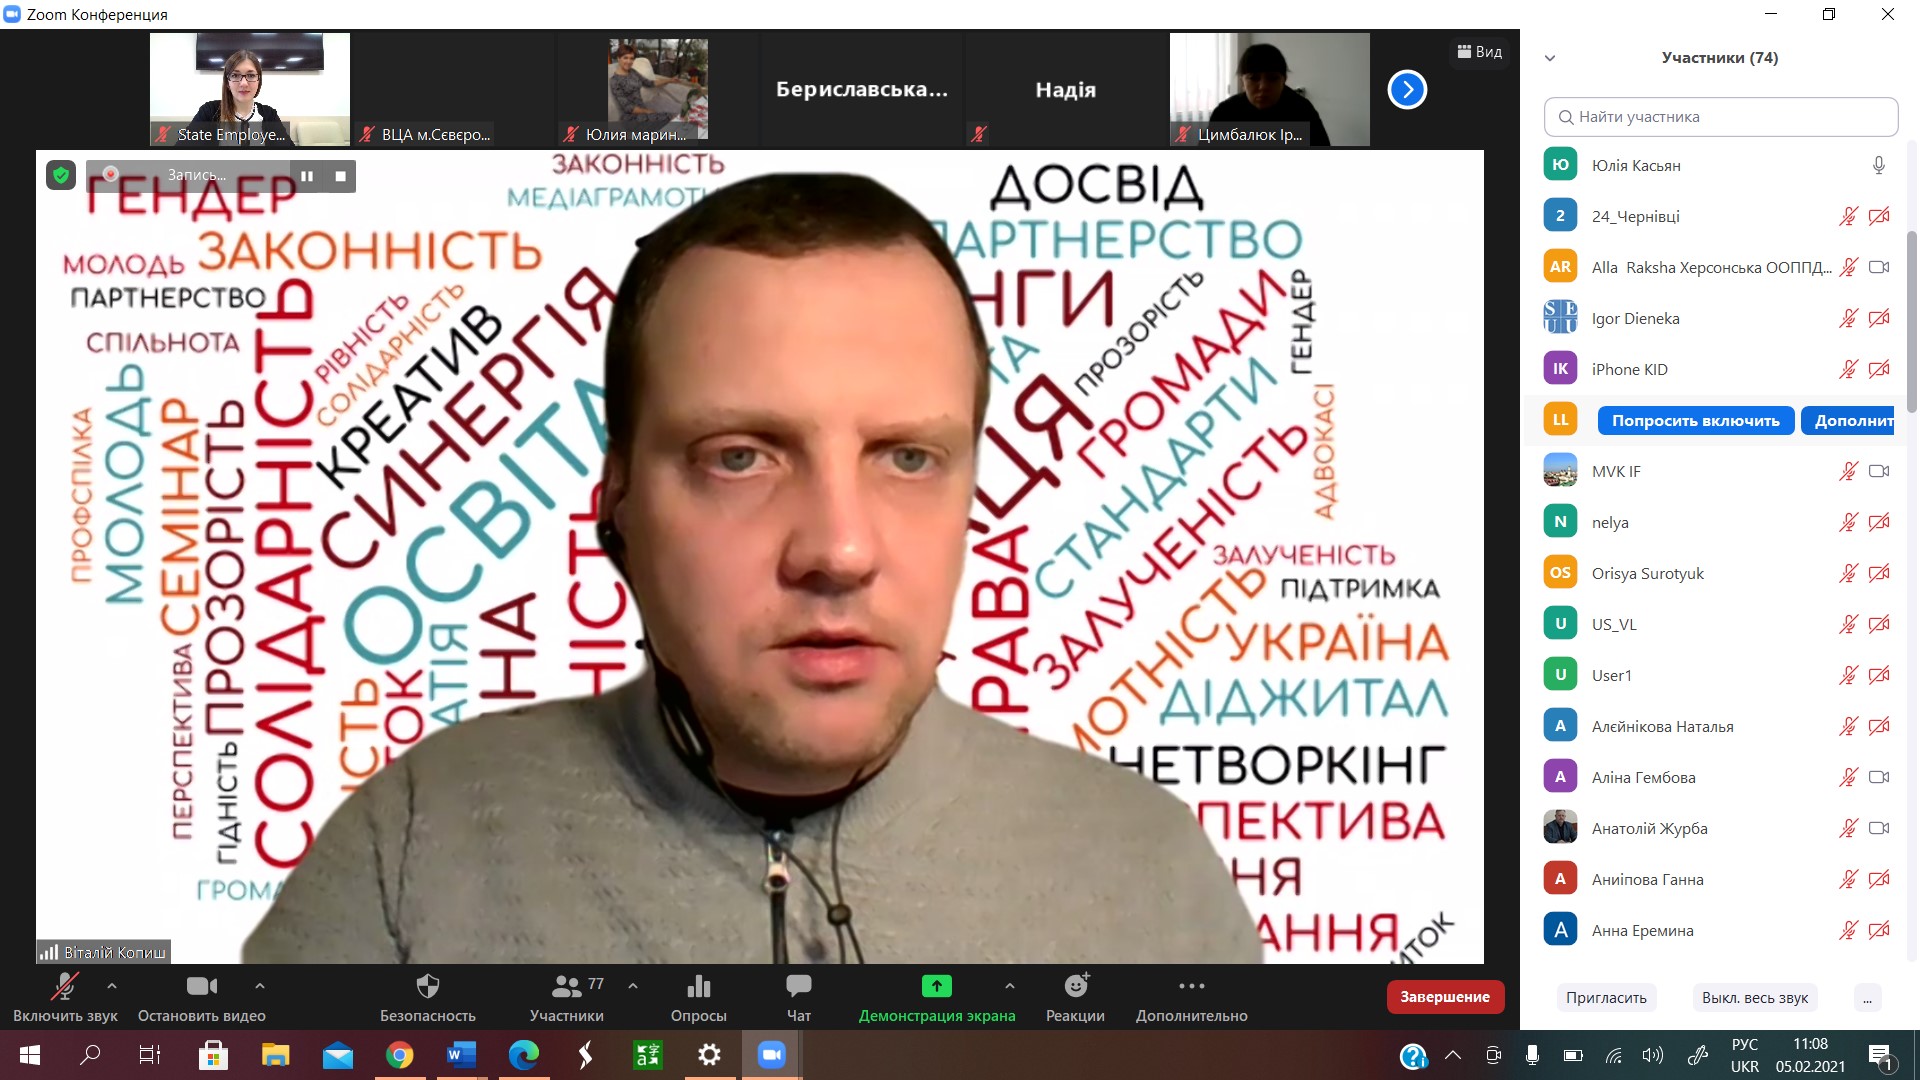Click Попросить включить button for LL
Image resolution: width=1920 pixels, height=1080 pixels.
pos(1696,421)
